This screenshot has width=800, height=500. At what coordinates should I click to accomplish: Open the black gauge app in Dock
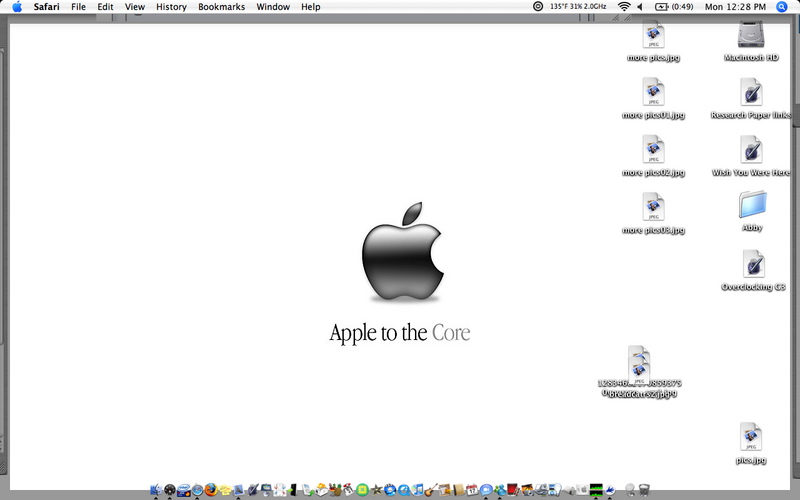pyautogui.click(x=170, y=490)
